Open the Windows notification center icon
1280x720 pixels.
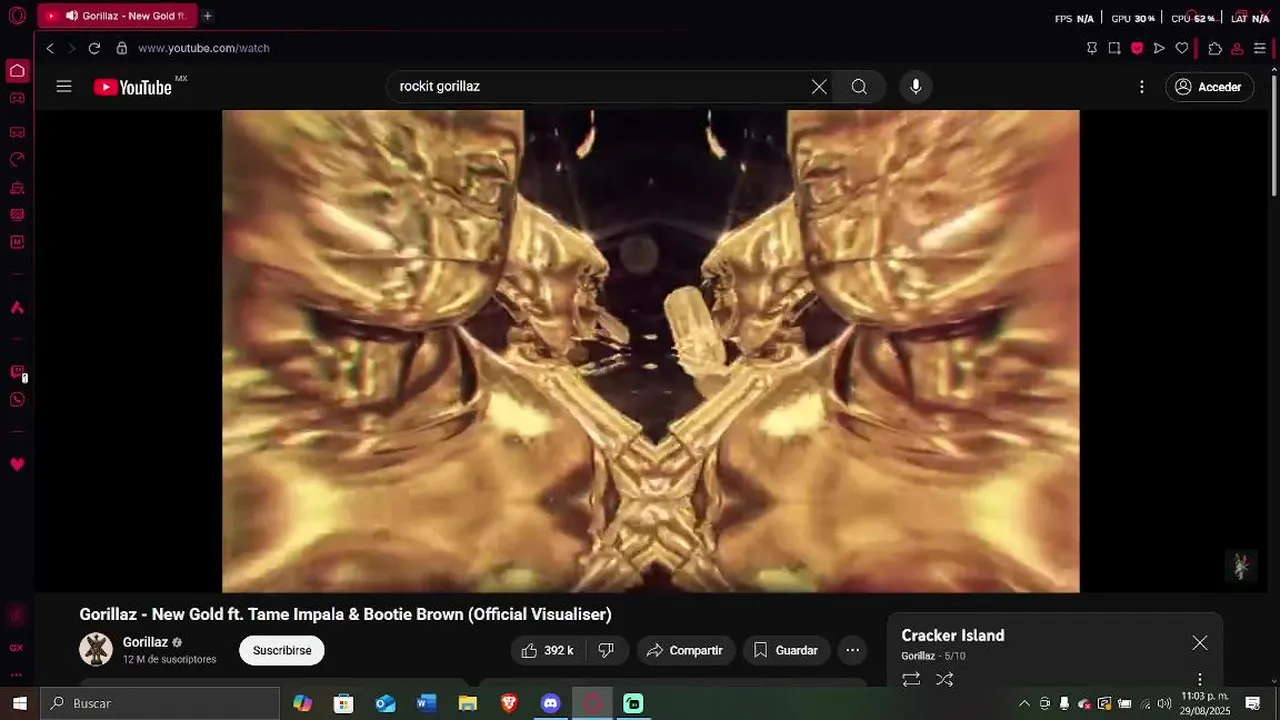[x=1253, y=704]
